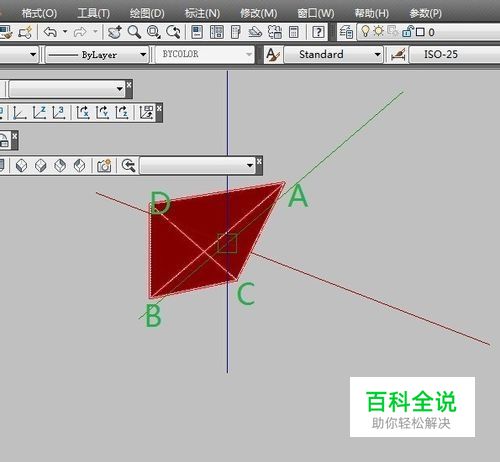Click the green label A in drawing
500x462 pixels.
click(x=298, y=196)
